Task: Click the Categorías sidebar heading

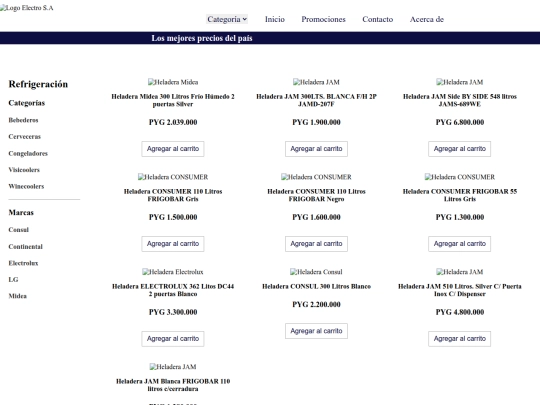Action: (x=27, y=103)
